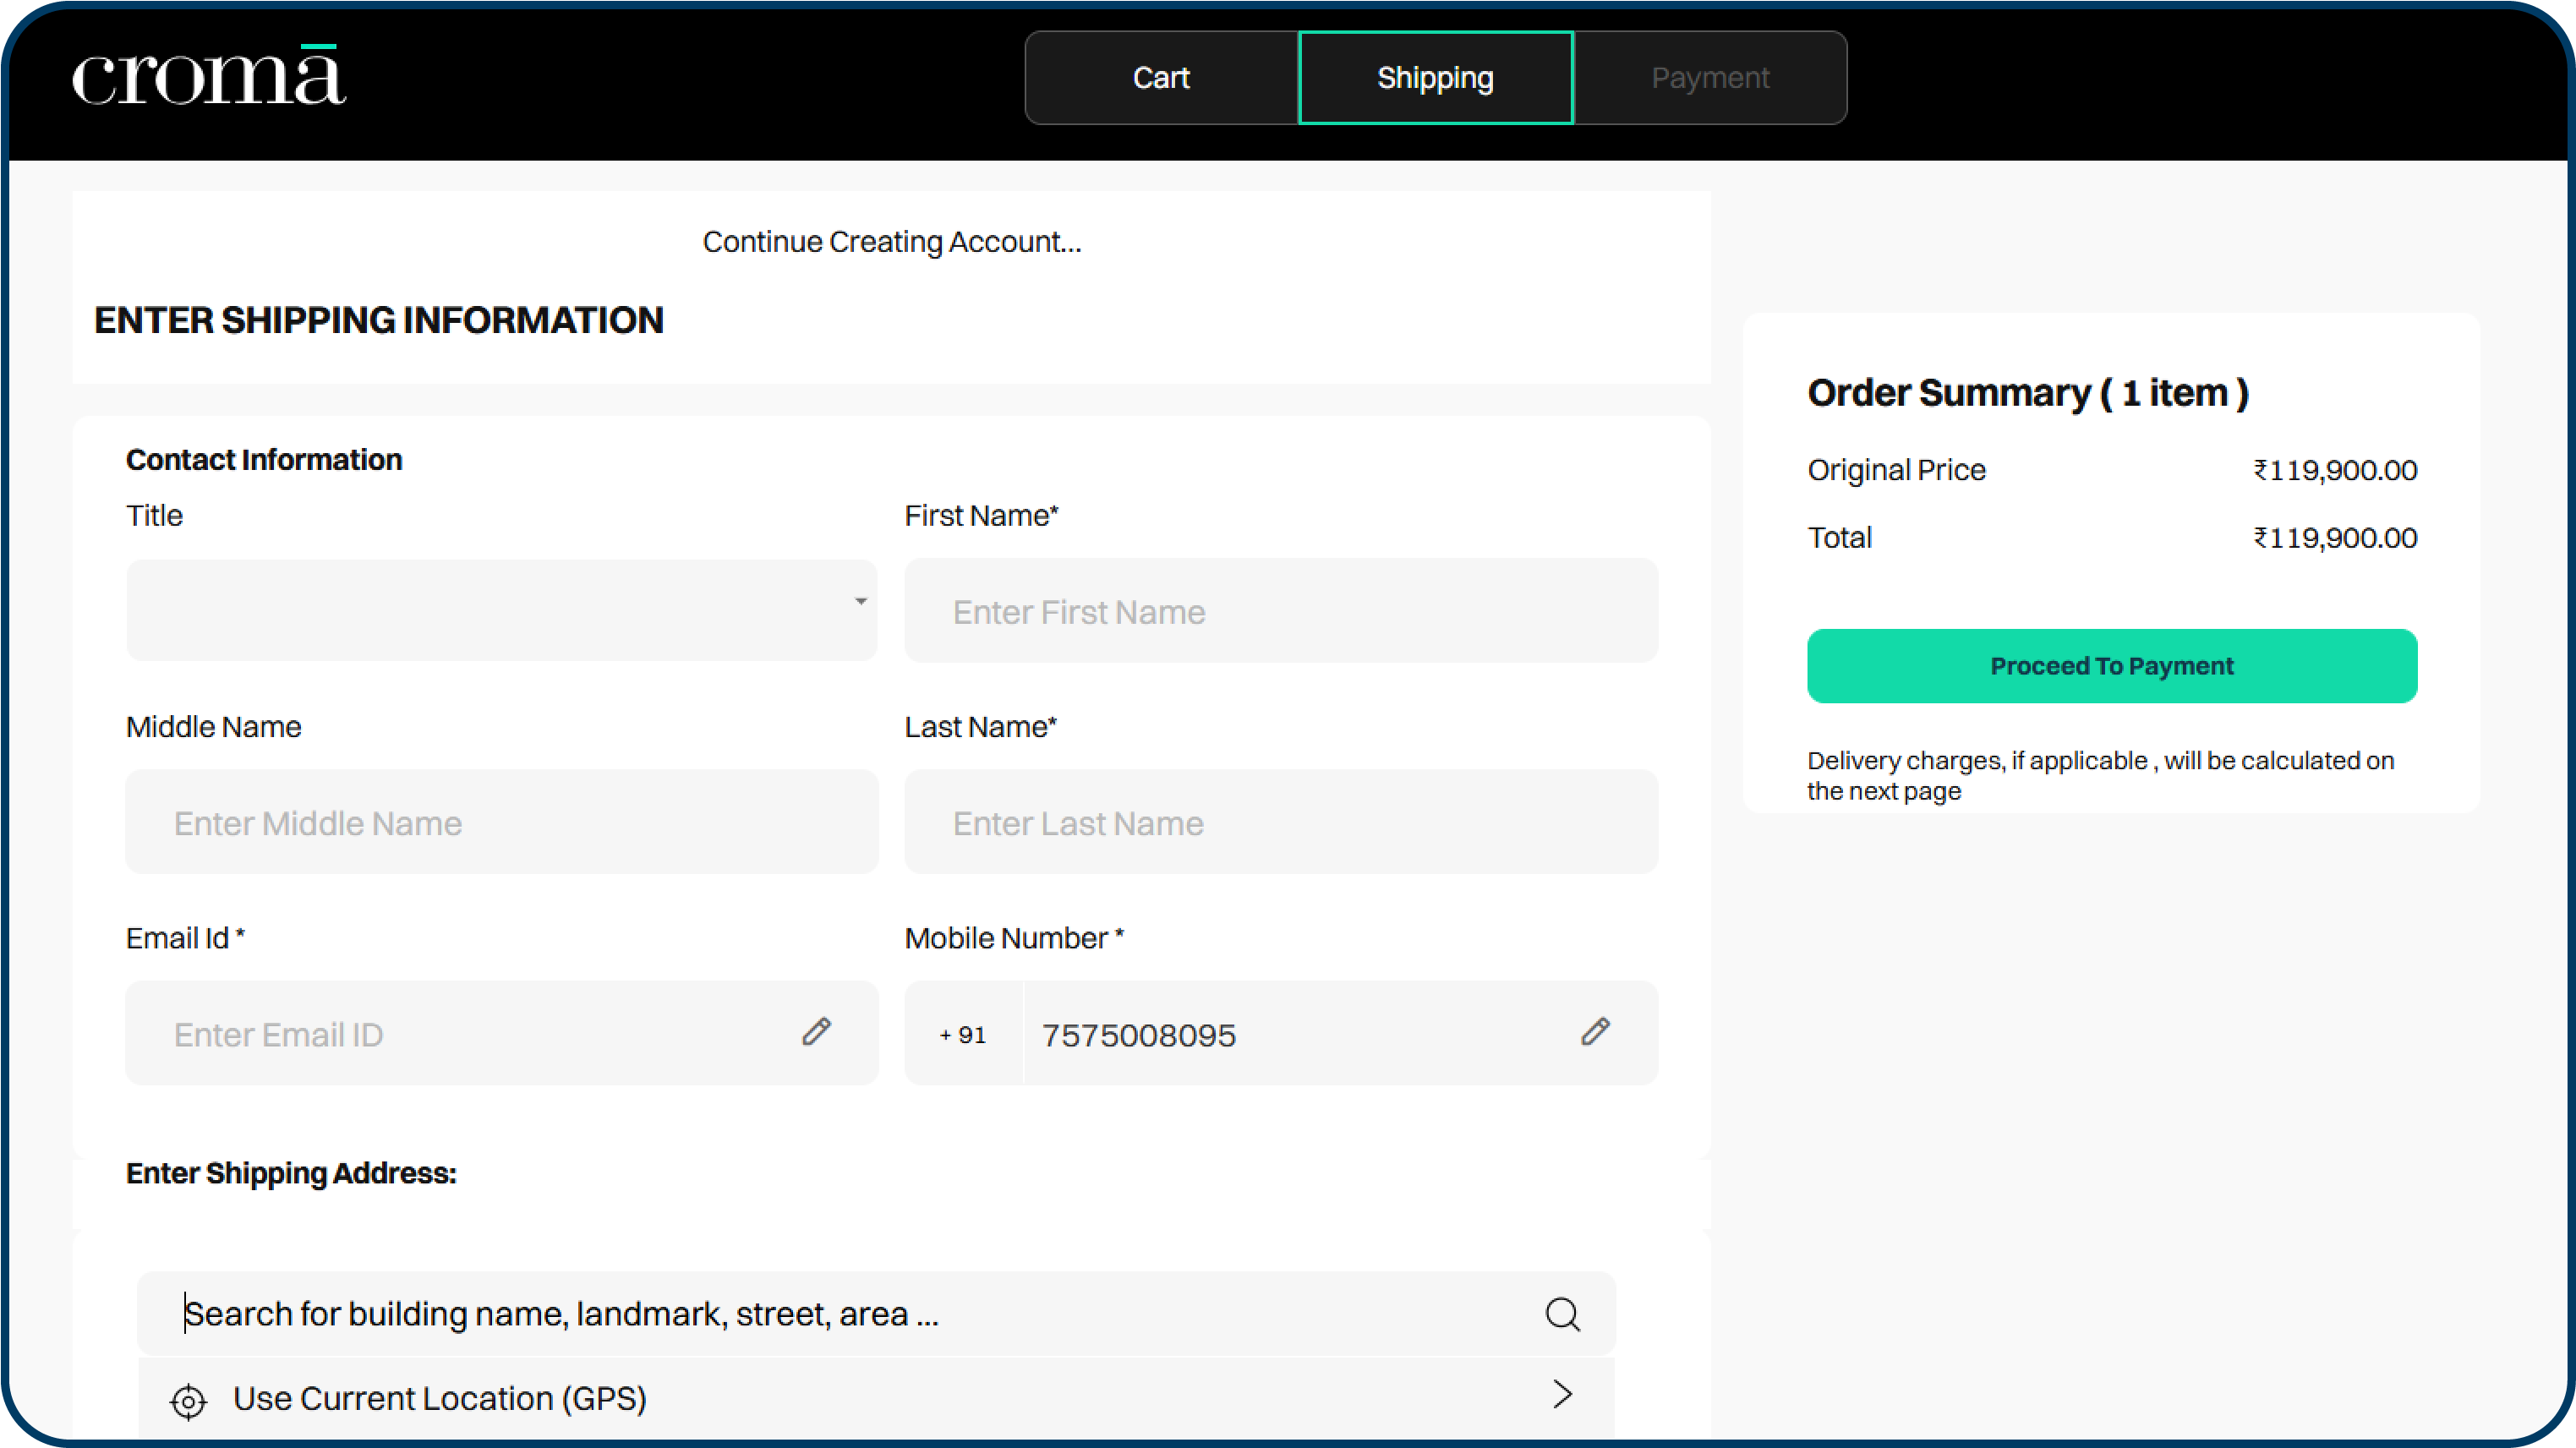Click the Enter Middle Name field
This screenshot has width=2576, height=1448.
pos(502,822)
